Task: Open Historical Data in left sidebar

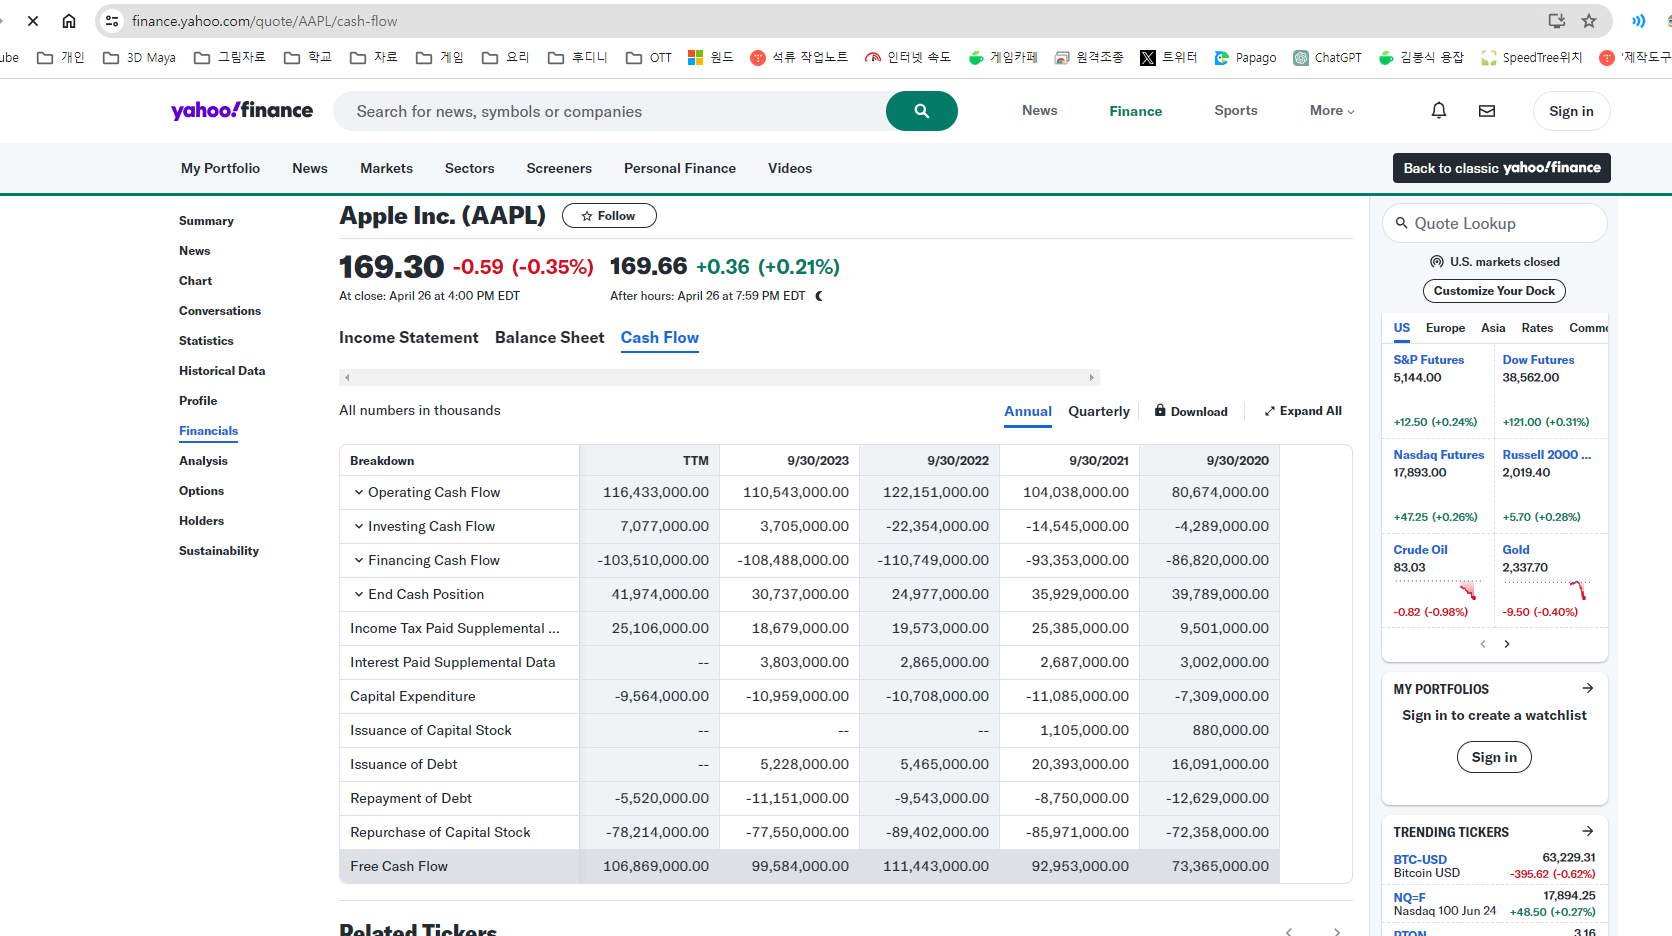Action: pos(222,371)
